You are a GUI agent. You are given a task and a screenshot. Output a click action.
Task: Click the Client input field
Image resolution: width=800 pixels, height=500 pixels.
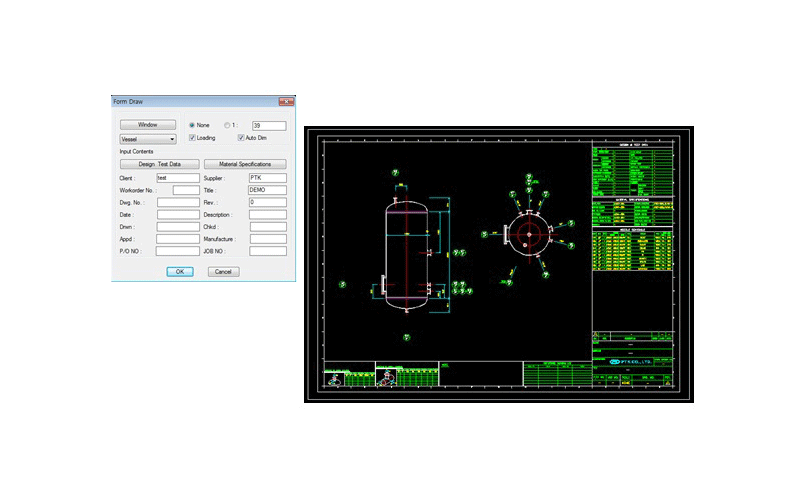tap(178, 178)
